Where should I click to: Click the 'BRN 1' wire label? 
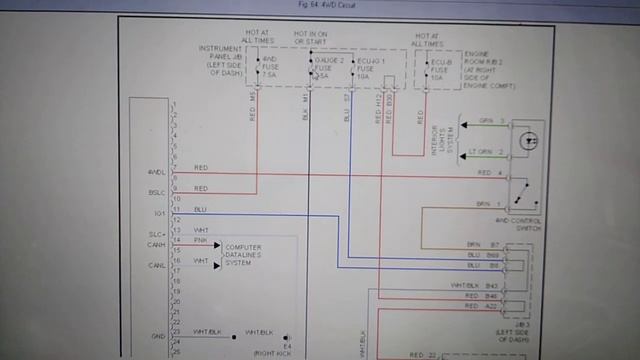pyautogui.click(x=488, y=204)
